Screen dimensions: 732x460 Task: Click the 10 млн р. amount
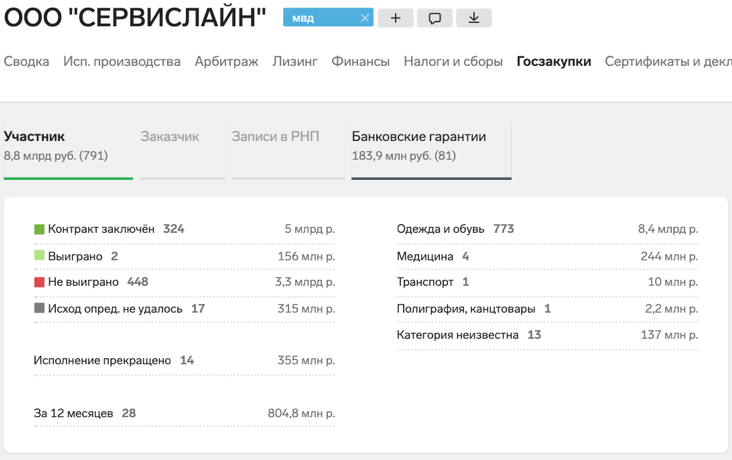(x=673, y=282)
